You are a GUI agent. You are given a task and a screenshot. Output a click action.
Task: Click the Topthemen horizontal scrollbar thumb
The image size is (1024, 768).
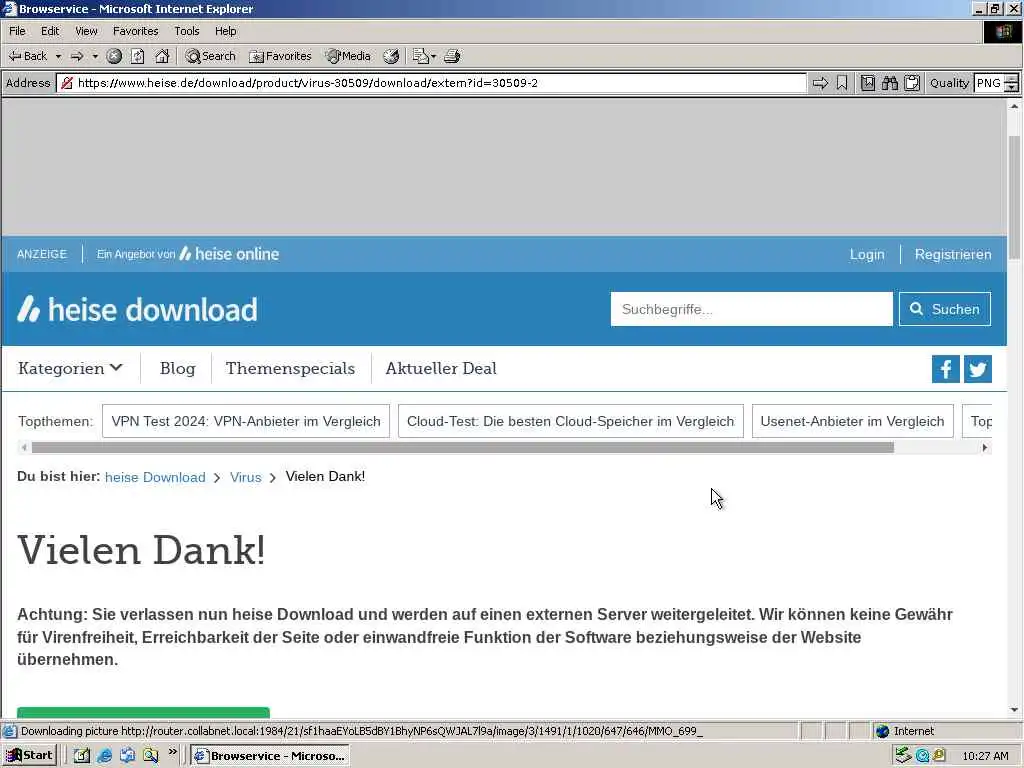[462, 447]
